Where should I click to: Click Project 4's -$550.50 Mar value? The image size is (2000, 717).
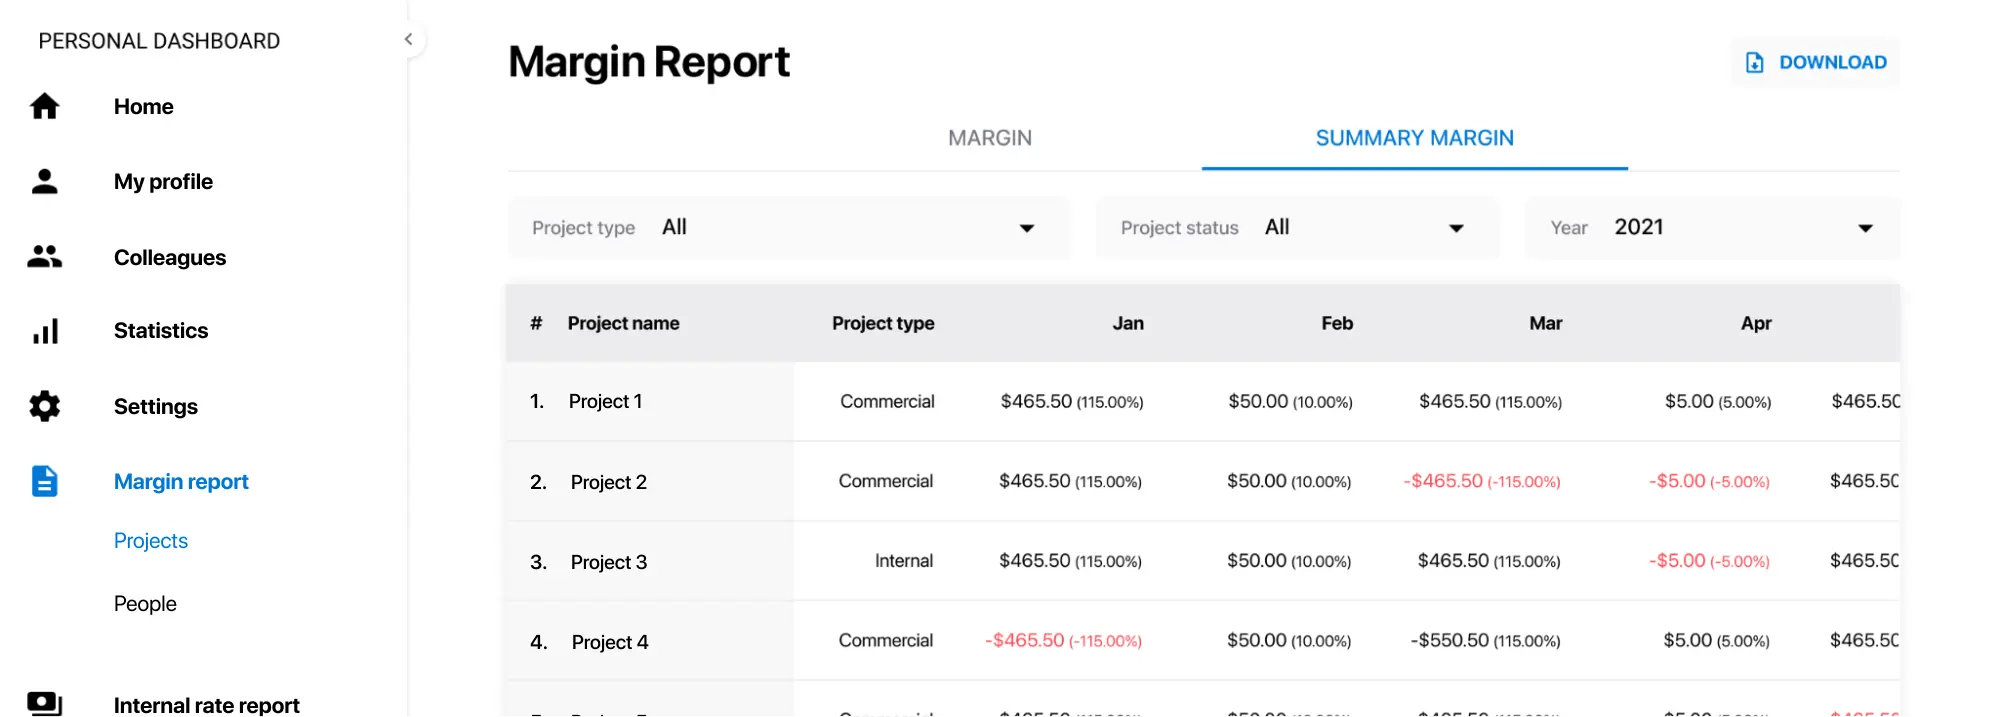[x=1485, y=641]
